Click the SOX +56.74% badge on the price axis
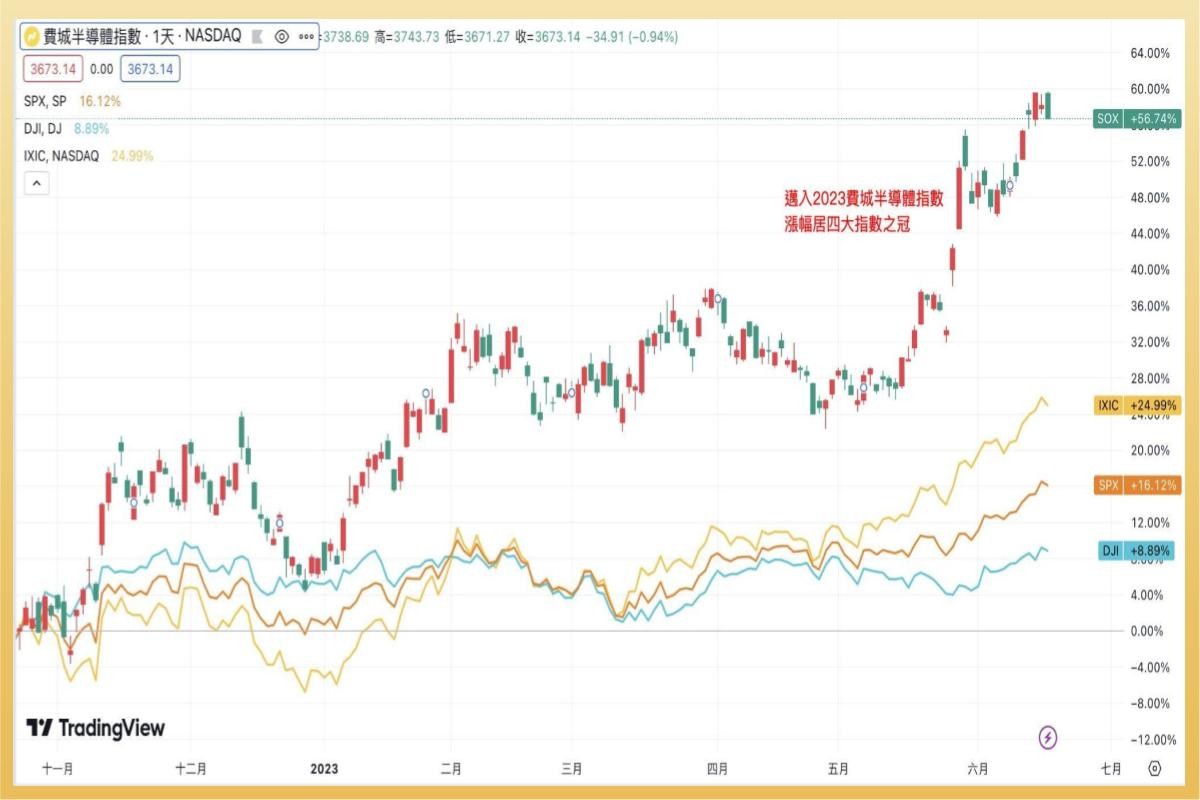Image resolution: width=1200 pixels, height=800 pixels. tap(1139, 118)
